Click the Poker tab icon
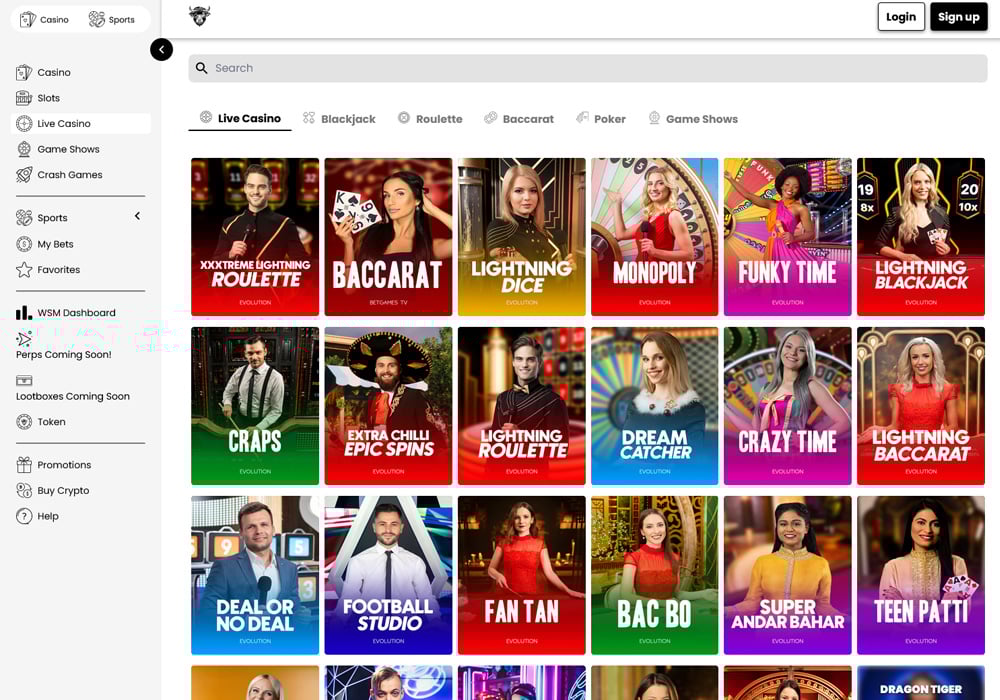Viewport: 1000px width, 700px height. [x=582, y=118]
